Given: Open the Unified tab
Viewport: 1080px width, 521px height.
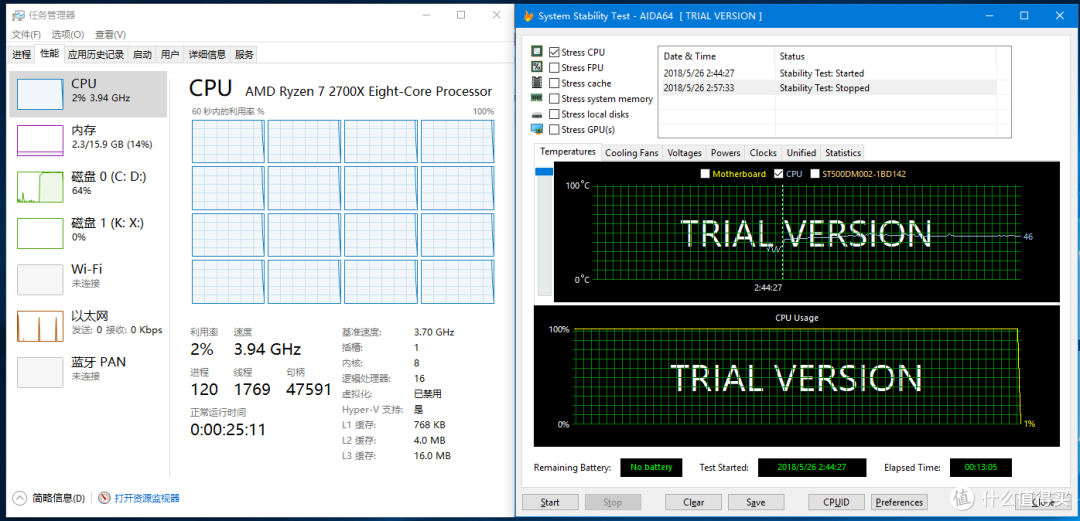Looking at the screenshot, I should click(x=801, y=153).
